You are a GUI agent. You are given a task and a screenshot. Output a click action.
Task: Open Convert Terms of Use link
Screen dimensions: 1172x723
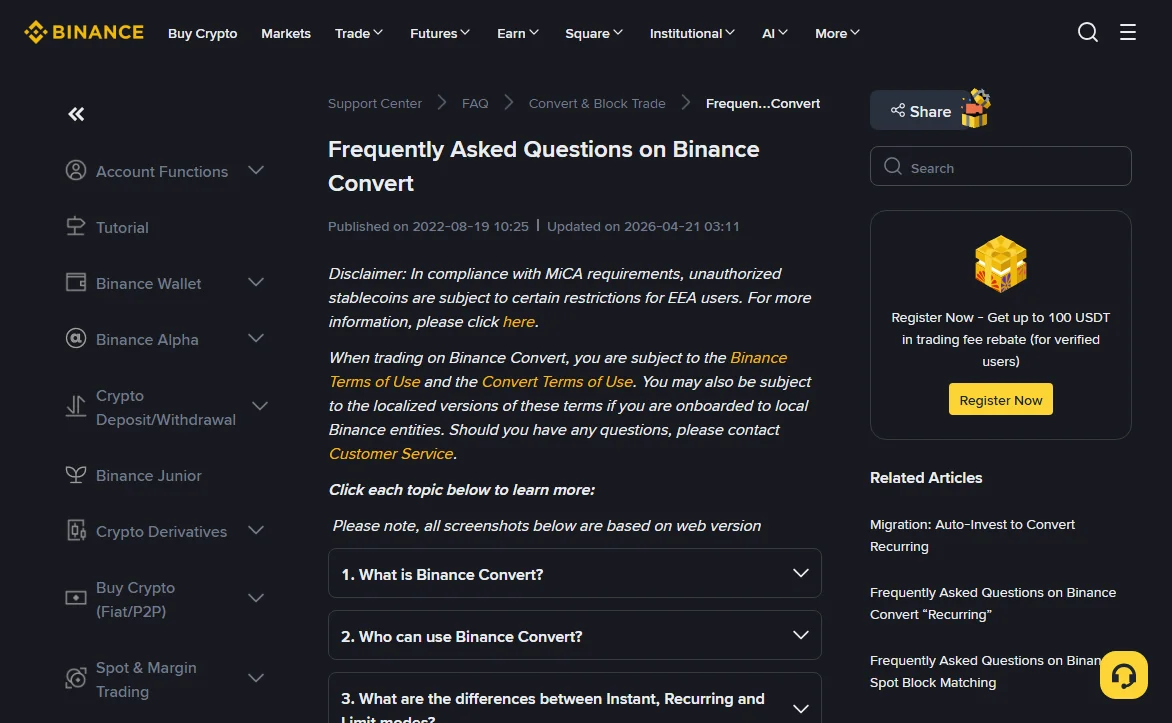[x=557, y=381]
